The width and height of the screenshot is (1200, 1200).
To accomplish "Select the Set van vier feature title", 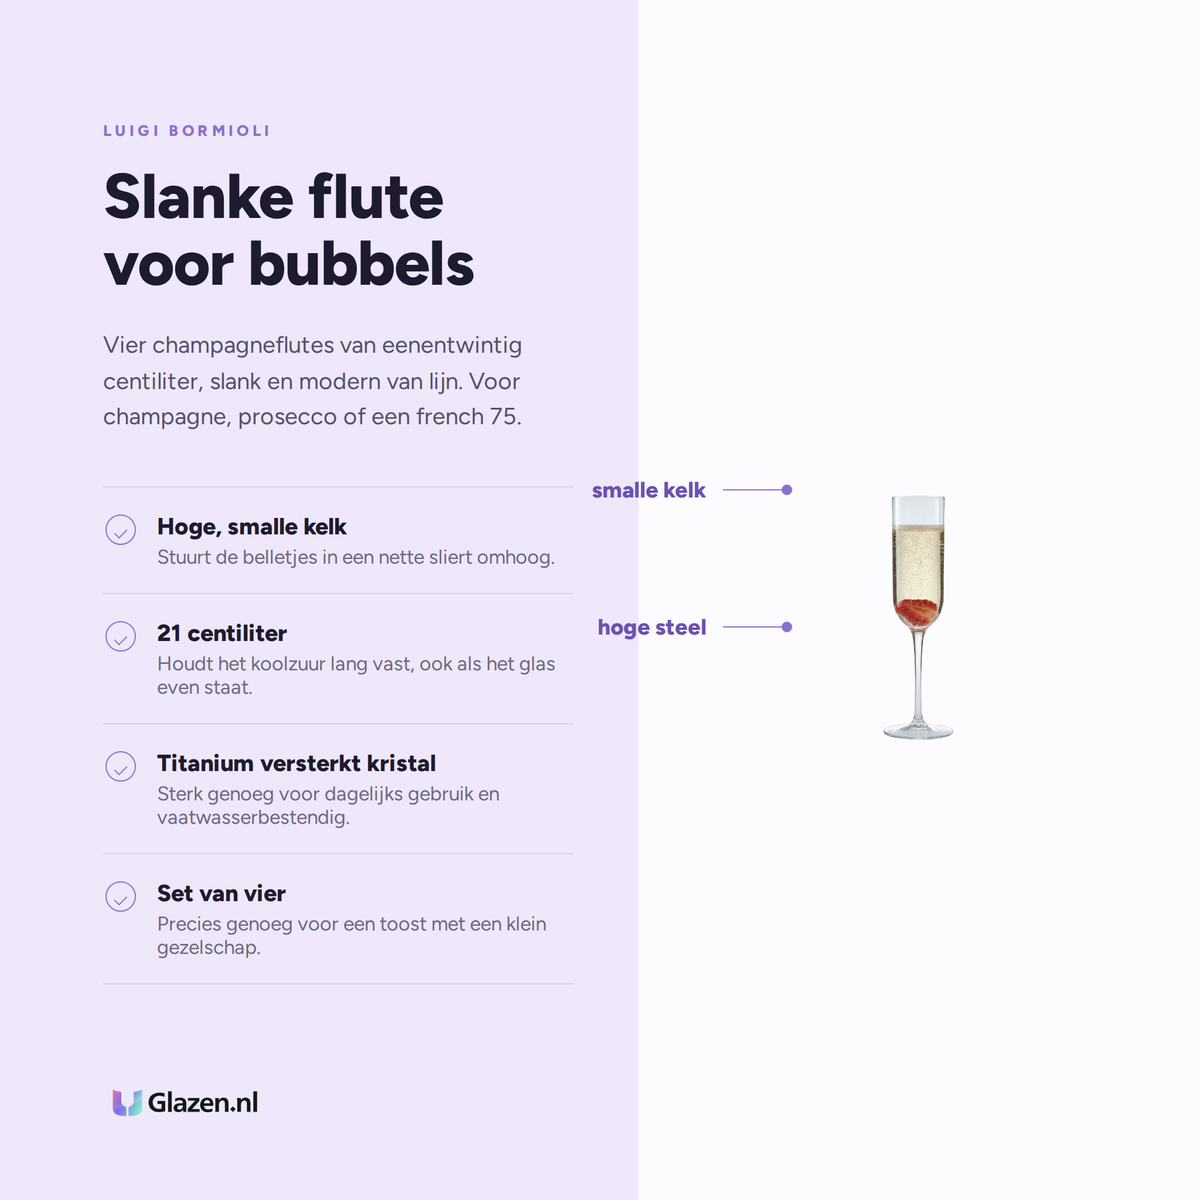I will 221,893.
